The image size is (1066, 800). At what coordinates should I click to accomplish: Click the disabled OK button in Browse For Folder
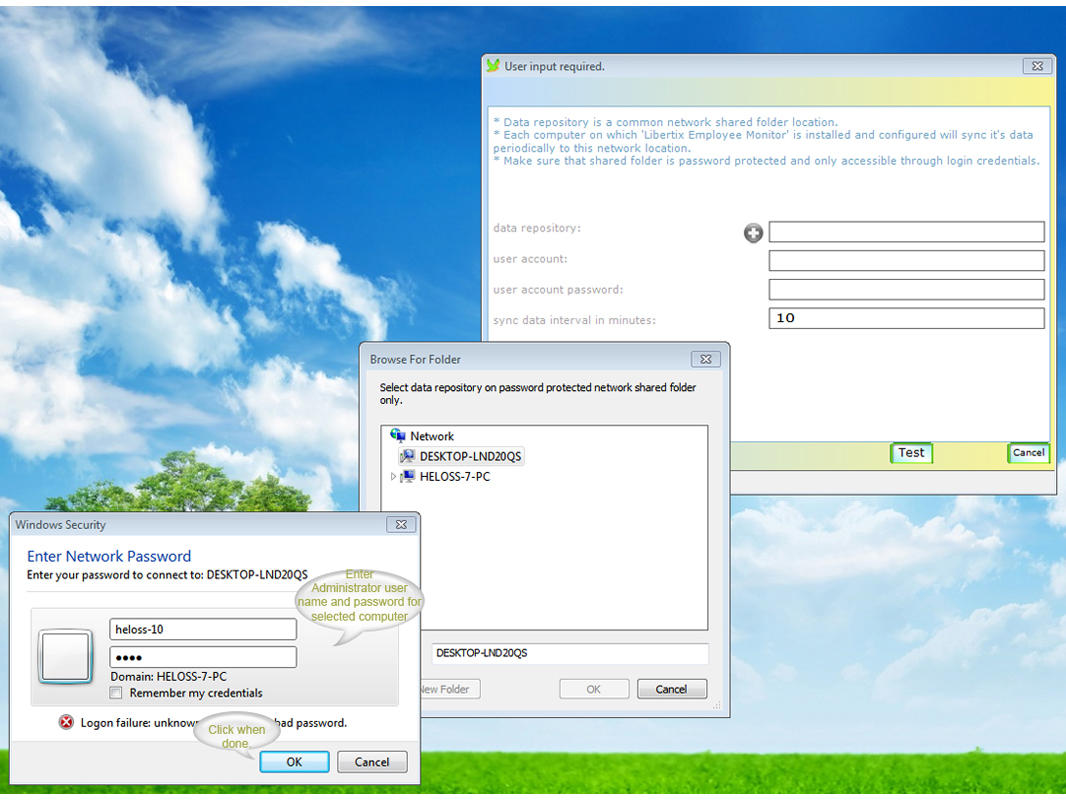594,689
